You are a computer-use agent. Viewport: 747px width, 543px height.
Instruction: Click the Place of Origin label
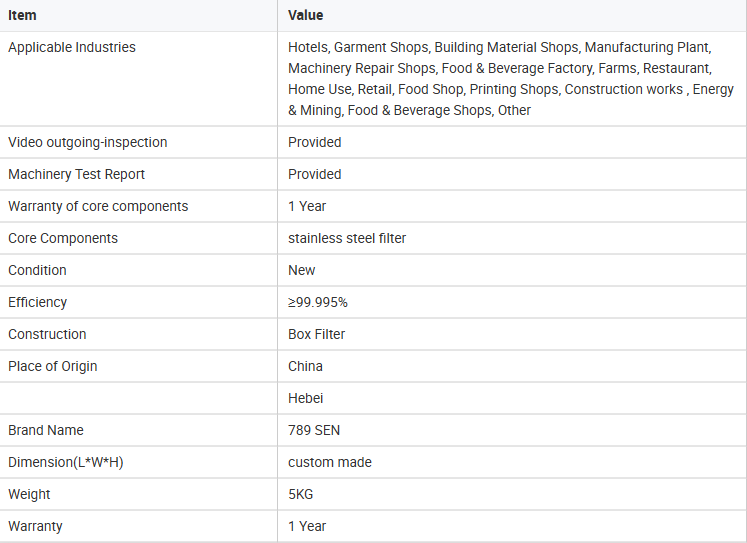click(52, 366)
